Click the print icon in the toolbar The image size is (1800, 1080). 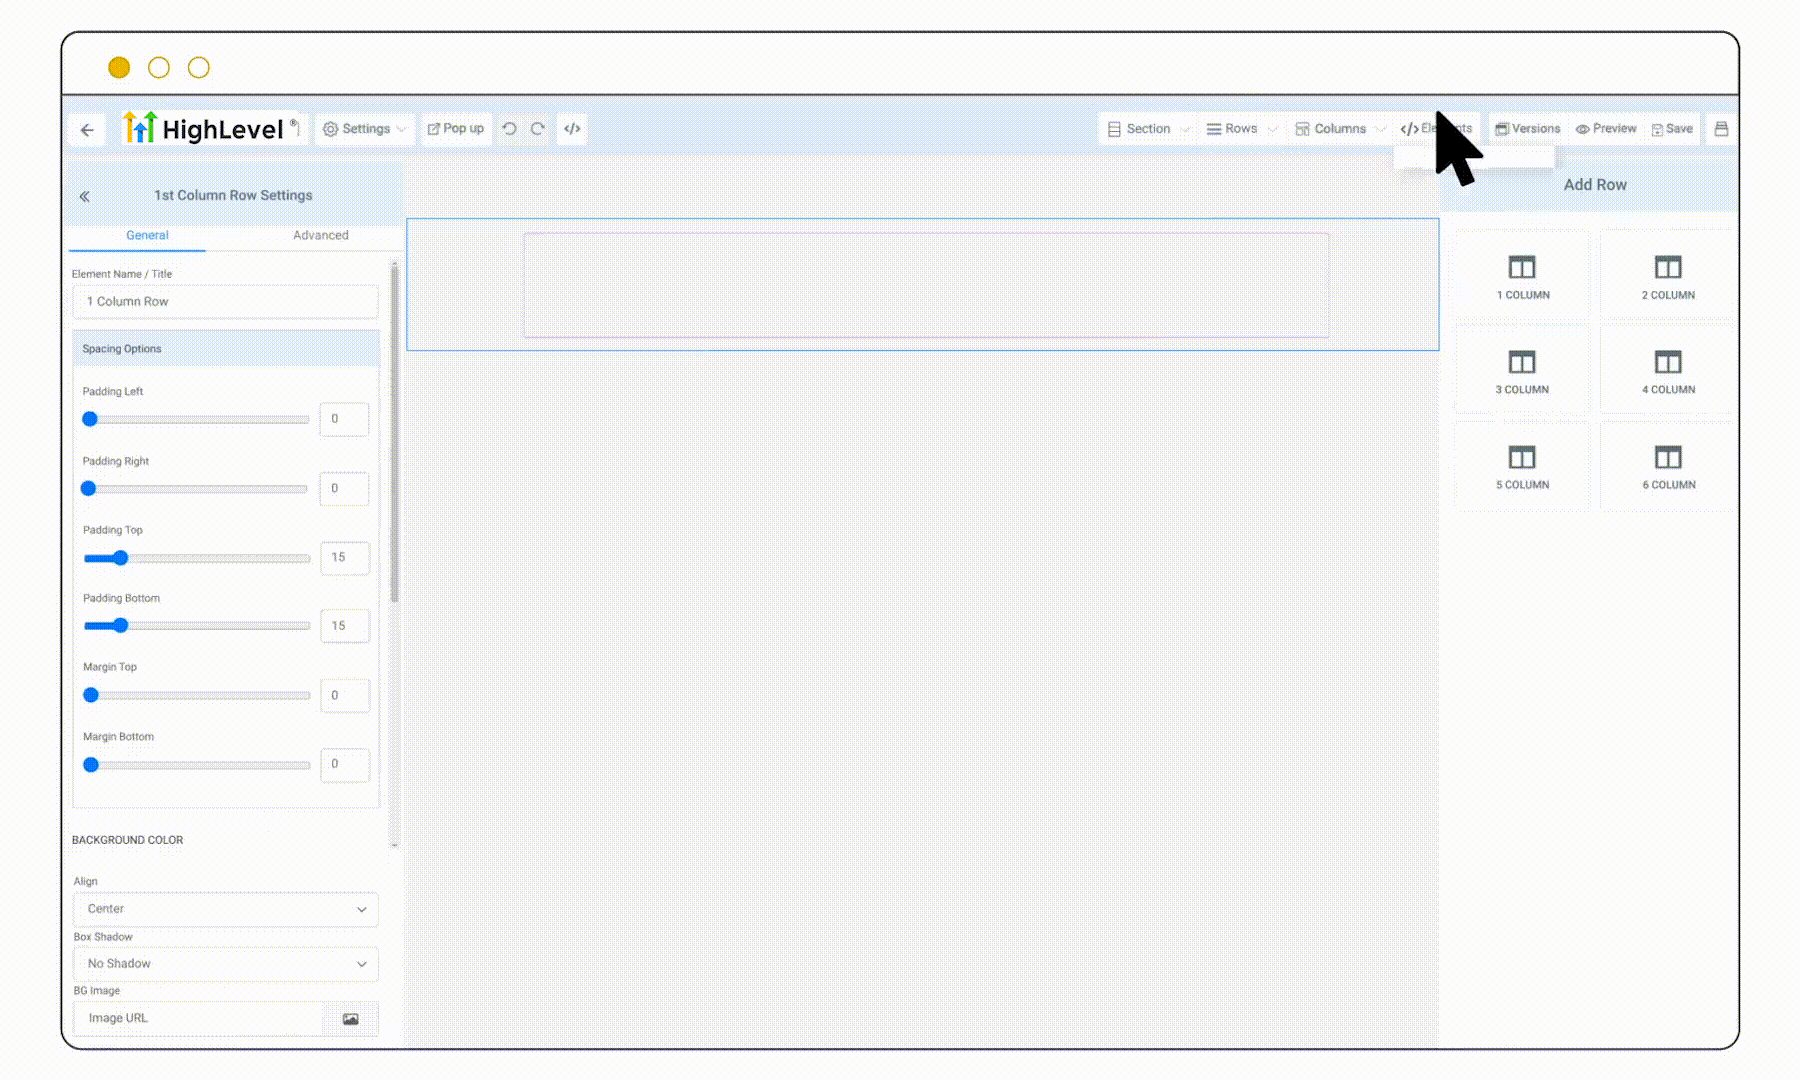click(x=1720, y=128)
